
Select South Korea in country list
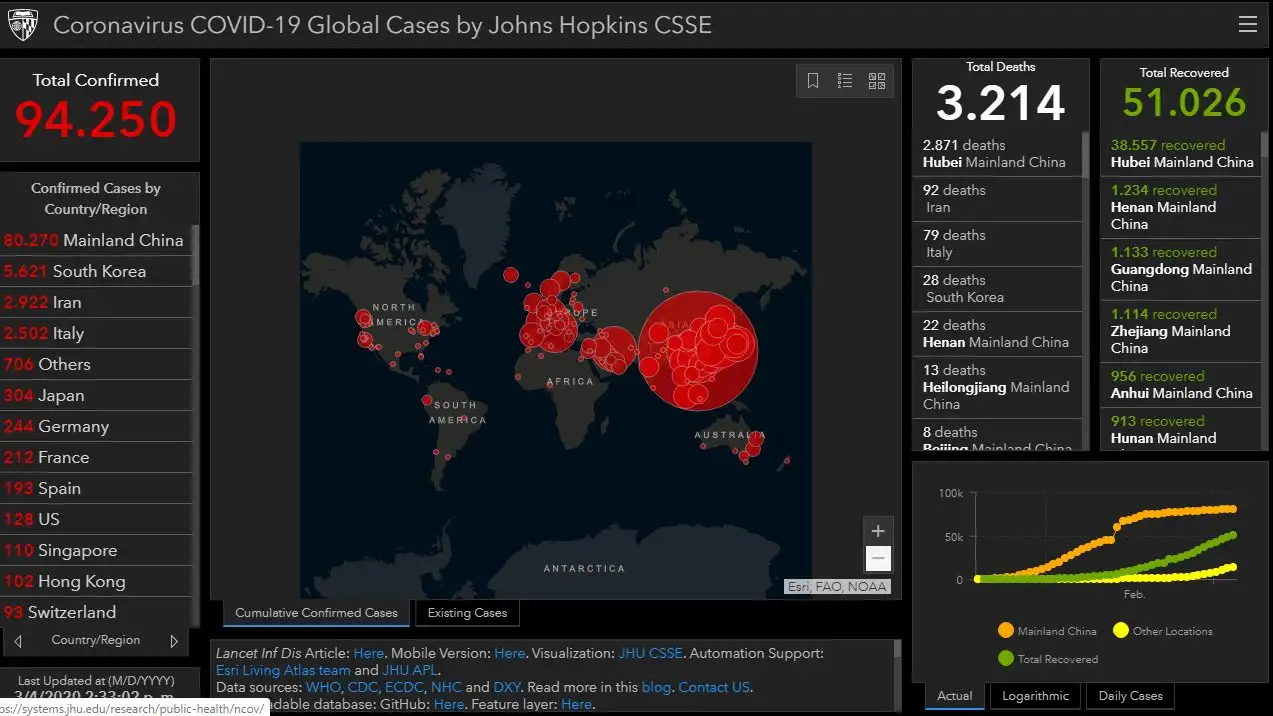pos(95,271)
